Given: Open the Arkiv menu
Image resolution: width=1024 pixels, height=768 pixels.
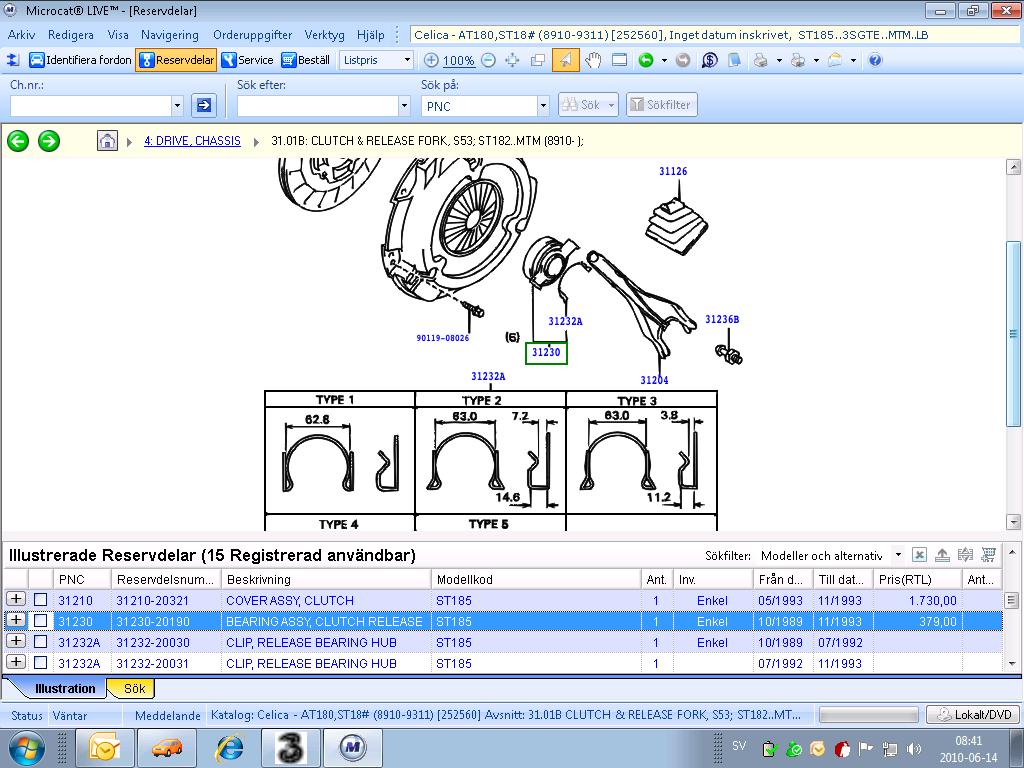Looking at the screenshot, I should click(22, 35).
